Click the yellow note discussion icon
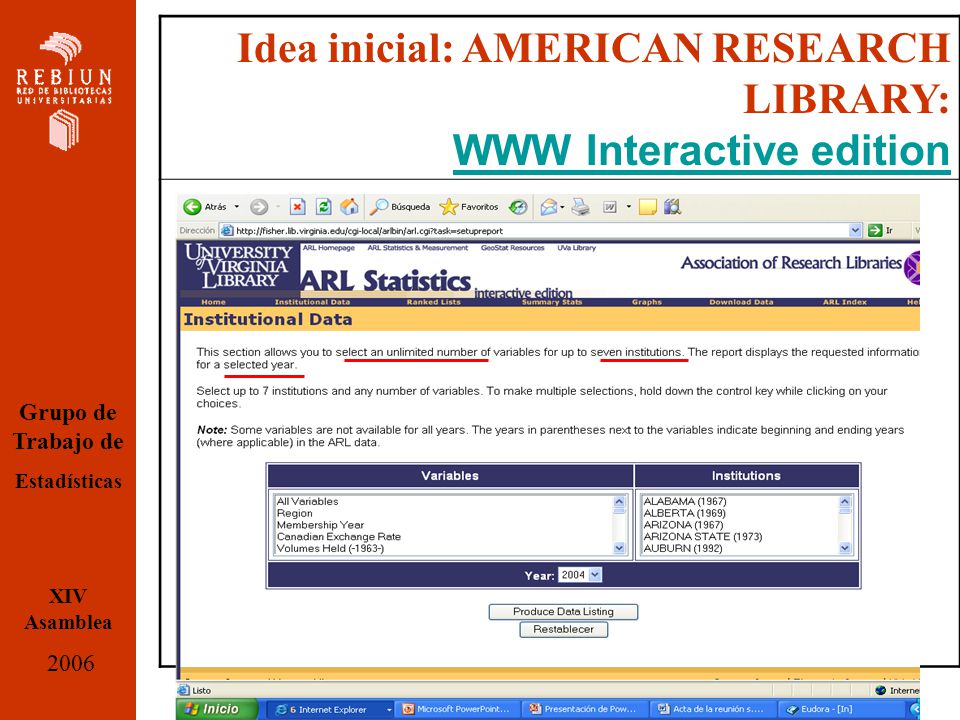The width and height of the screenshot is (960, 720). 647,207
